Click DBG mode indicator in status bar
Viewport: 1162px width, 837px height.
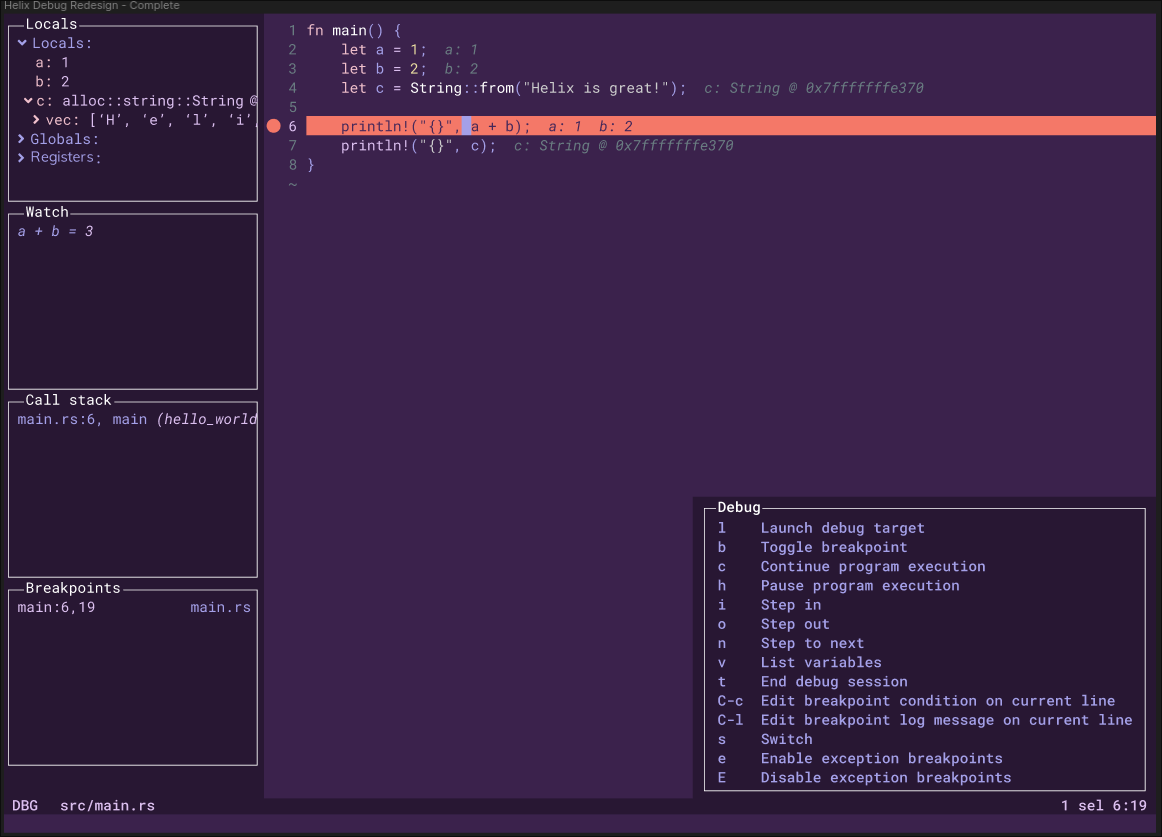coord(25,805)
